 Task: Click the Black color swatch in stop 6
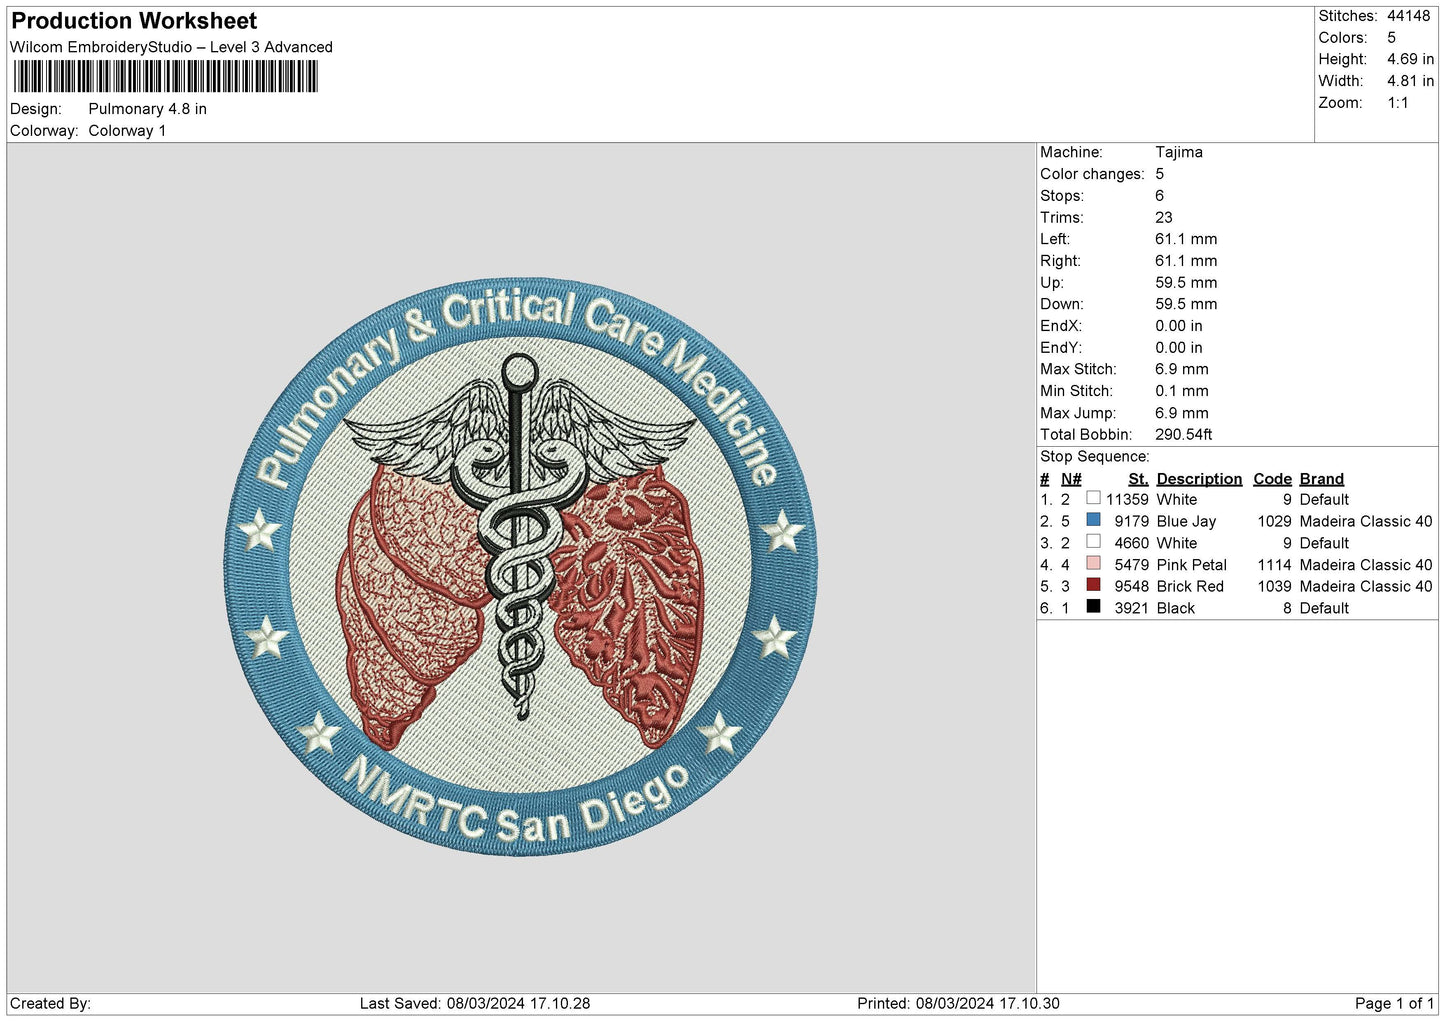pos(1093,606)
